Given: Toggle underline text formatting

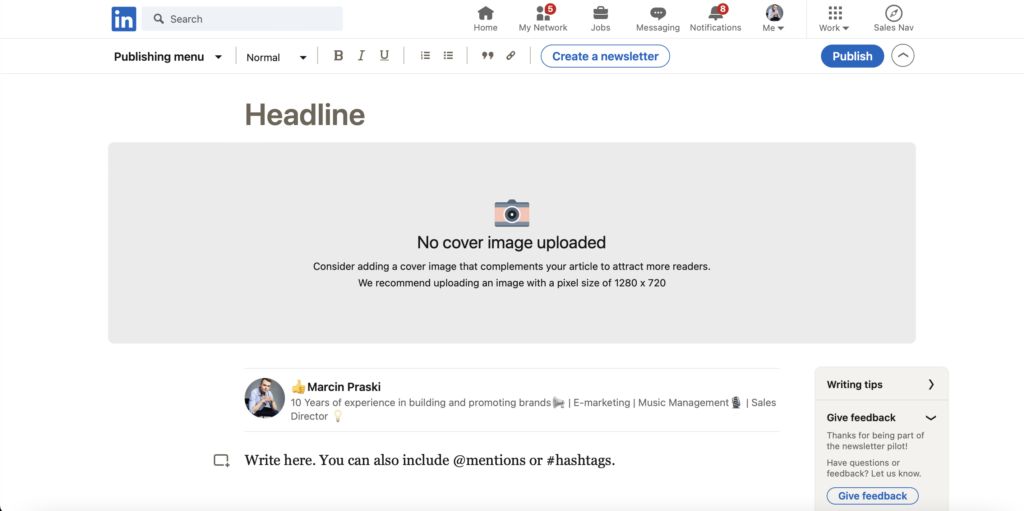Looking at the screenshot, I should point(384,56).
